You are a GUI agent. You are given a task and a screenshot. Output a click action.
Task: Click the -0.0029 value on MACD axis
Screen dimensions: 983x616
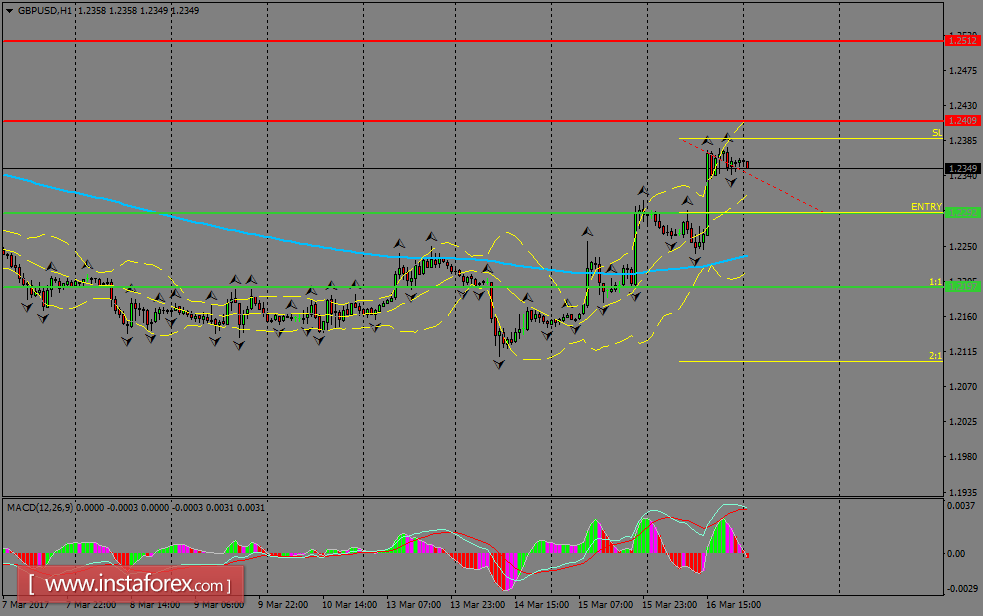pyautogui.click(x=960, y=589)
